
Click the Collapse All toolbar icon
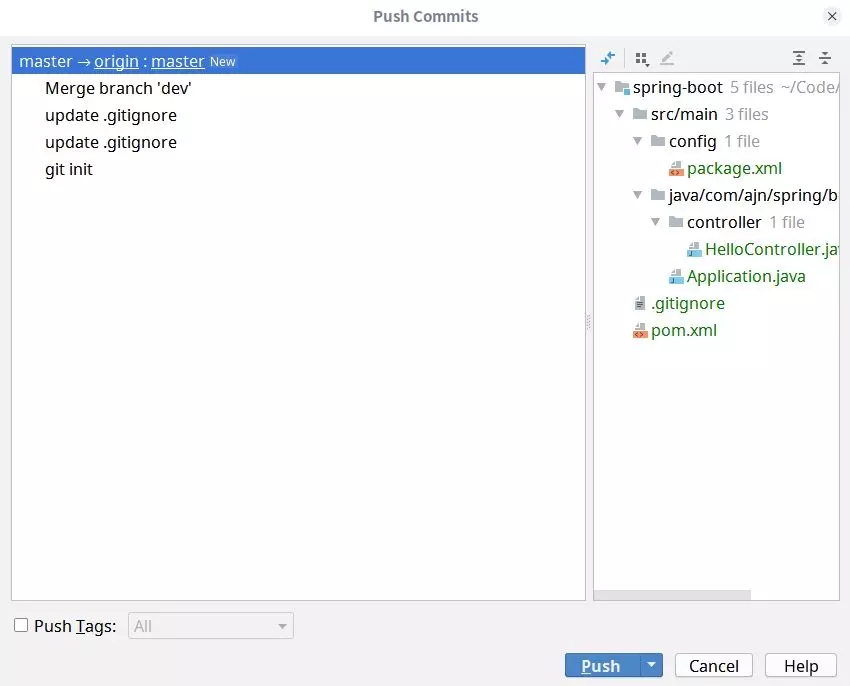(825, 59)
